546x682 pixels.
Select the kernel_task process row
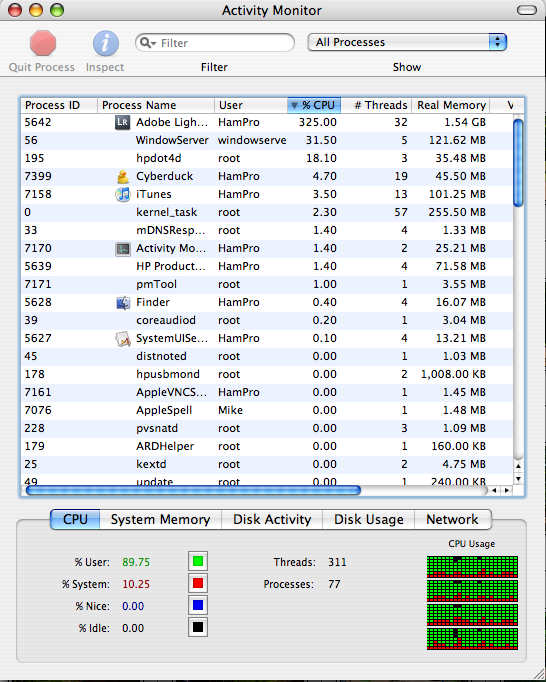point(267,212)
